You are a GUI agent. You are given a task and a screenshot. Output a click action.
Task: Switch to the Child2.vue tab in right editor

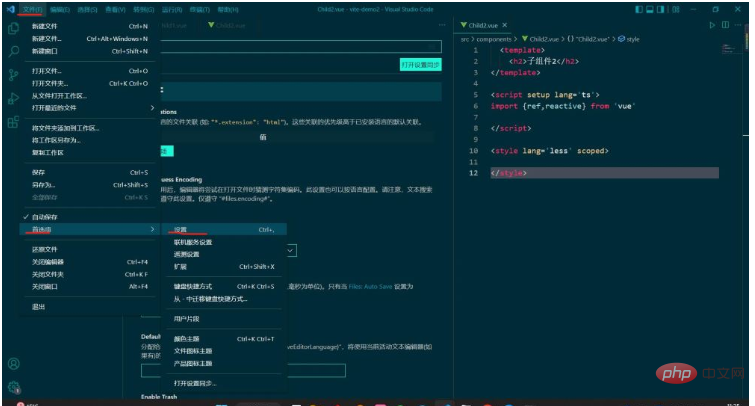(x=483, y=25)
